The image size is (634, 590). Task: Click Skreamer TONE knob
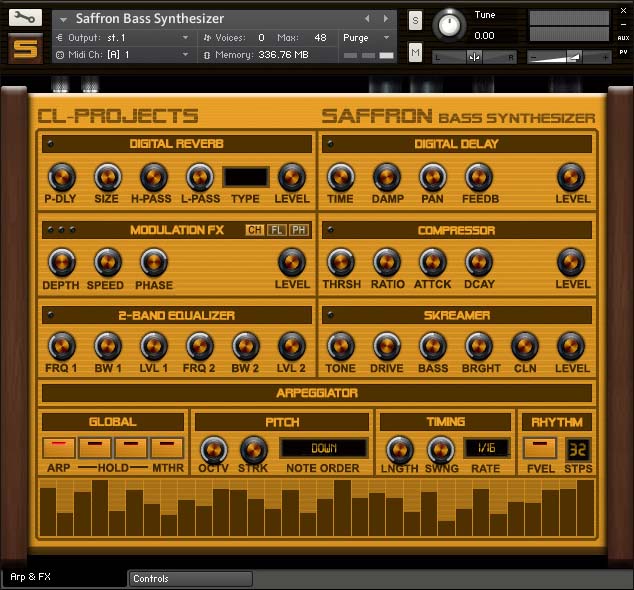[341, 347]
